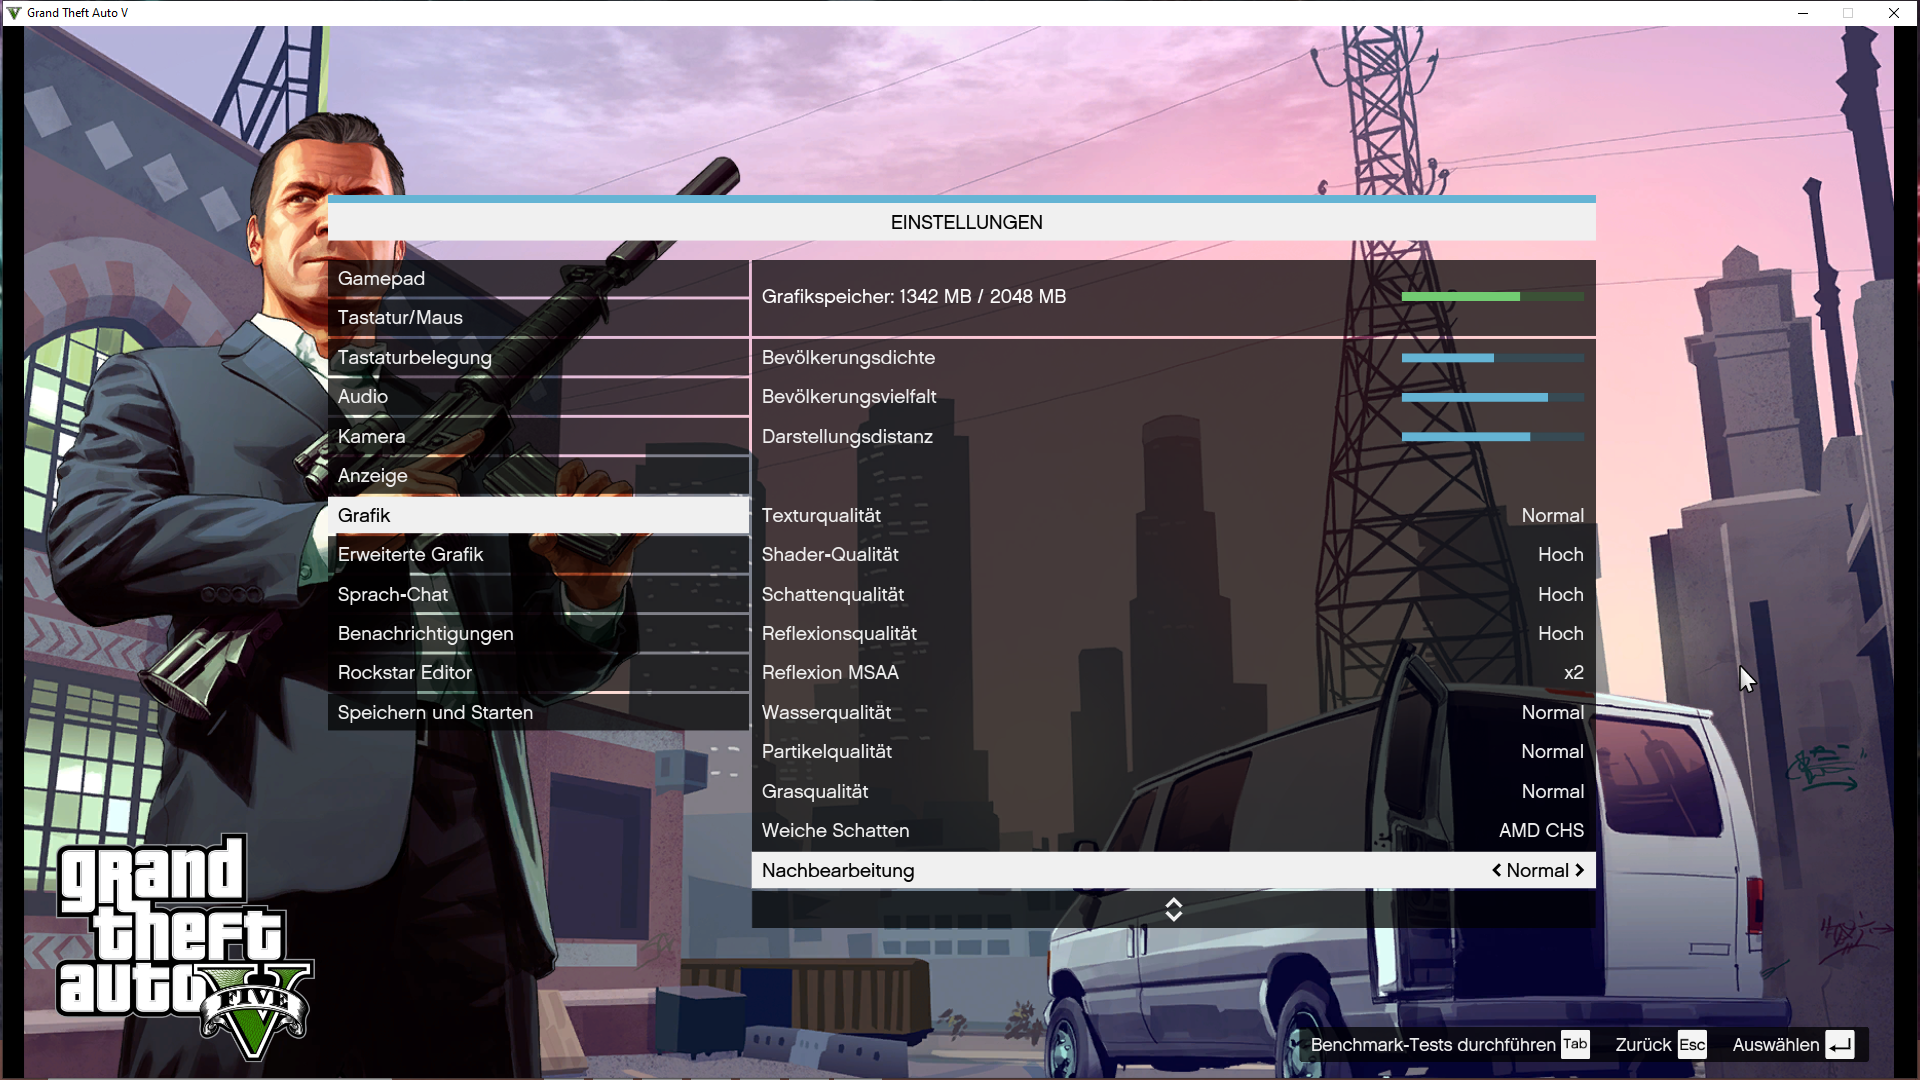Click the Darstellungsdistanz slider bar

pos(1492,436)
